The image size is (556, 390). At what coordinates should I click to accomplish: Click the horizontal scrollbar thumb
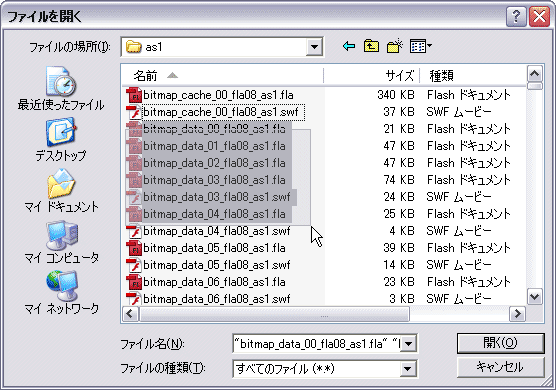pyautogui.click(x=274, y=314)
